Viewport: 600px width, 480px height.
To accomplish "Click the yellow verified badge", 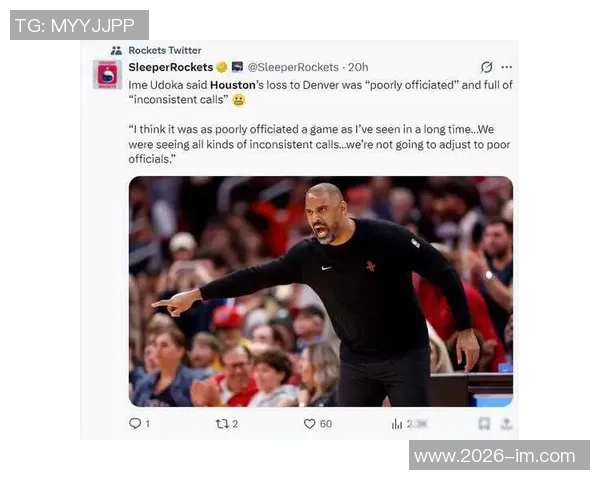I will point(222,67).
